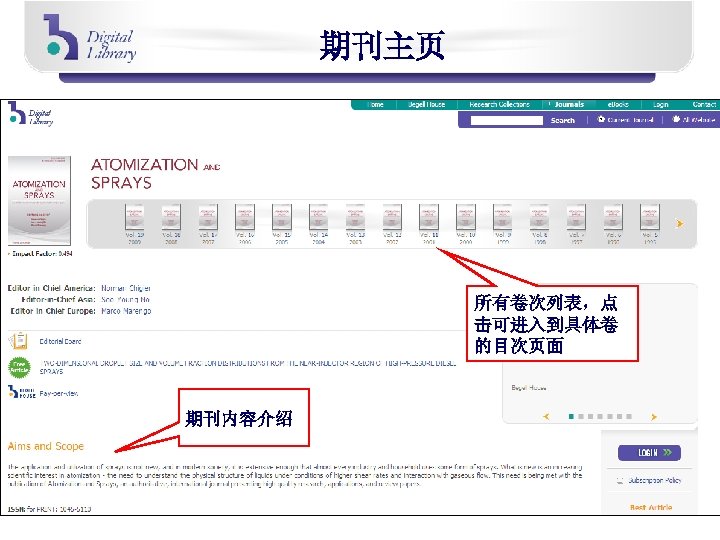Open the Pay-per-view link

coord(59,394)
